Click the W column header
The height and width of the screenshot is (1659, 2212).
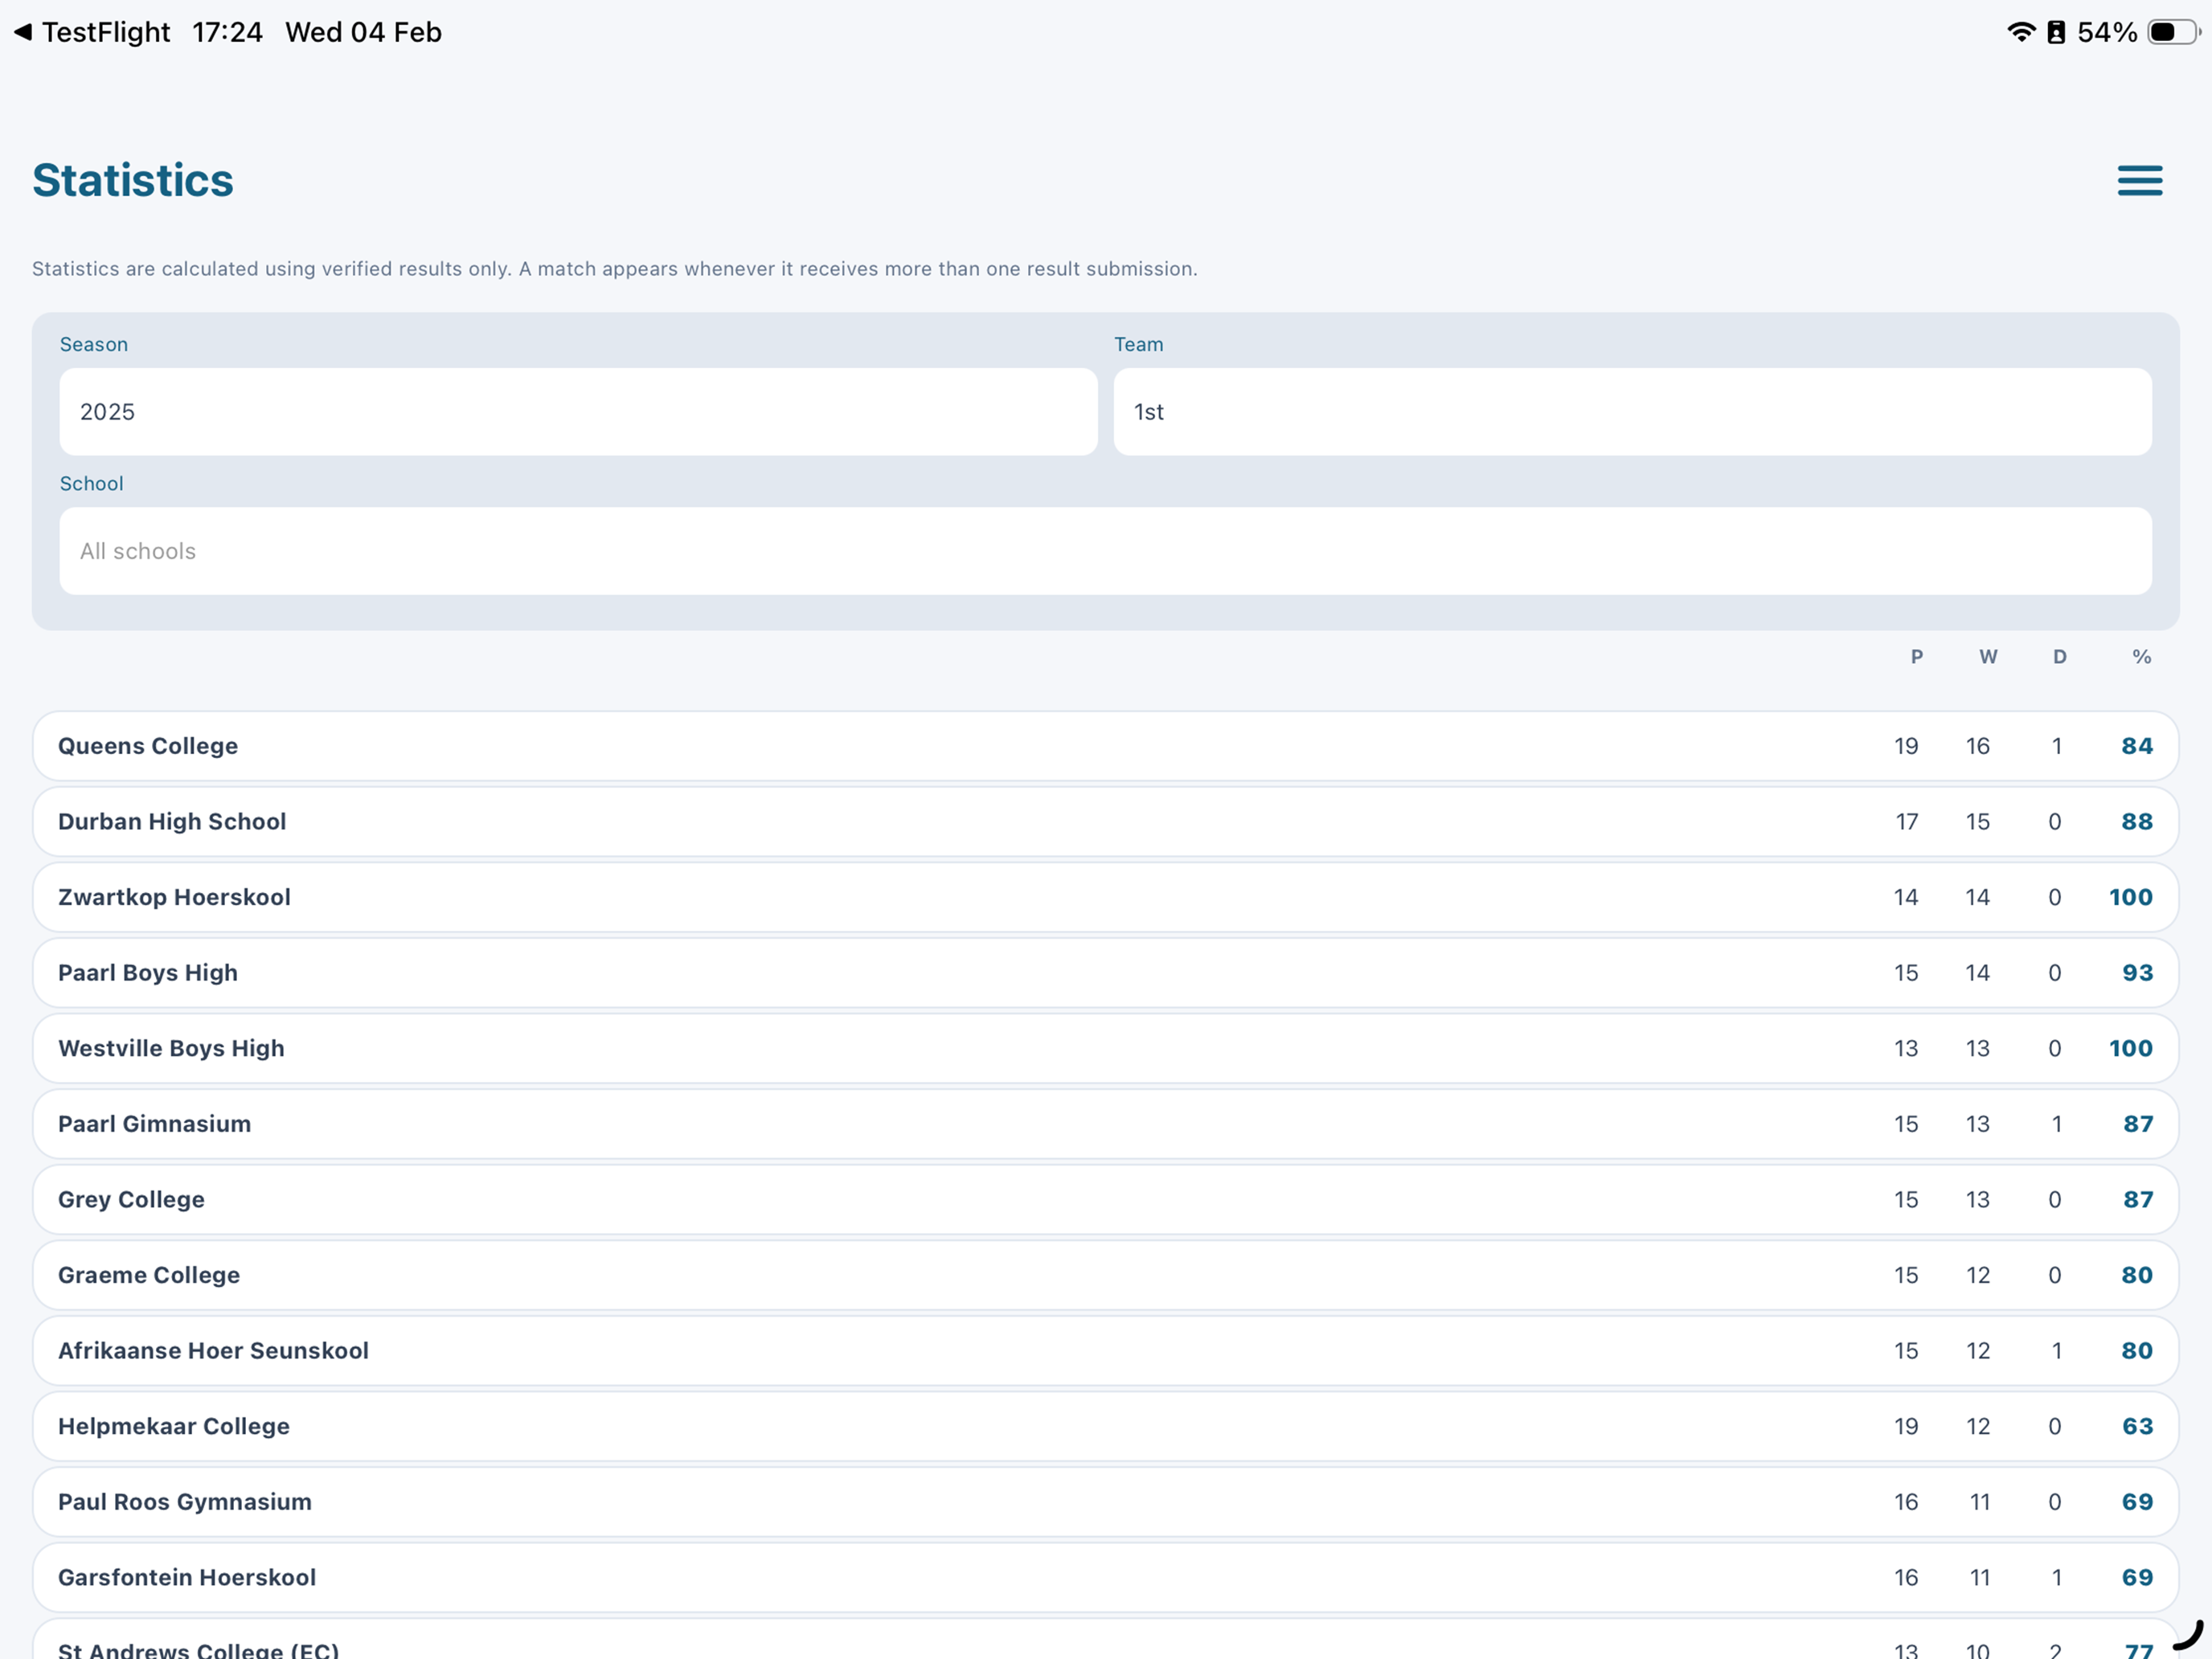click(x=1988, y=657)
